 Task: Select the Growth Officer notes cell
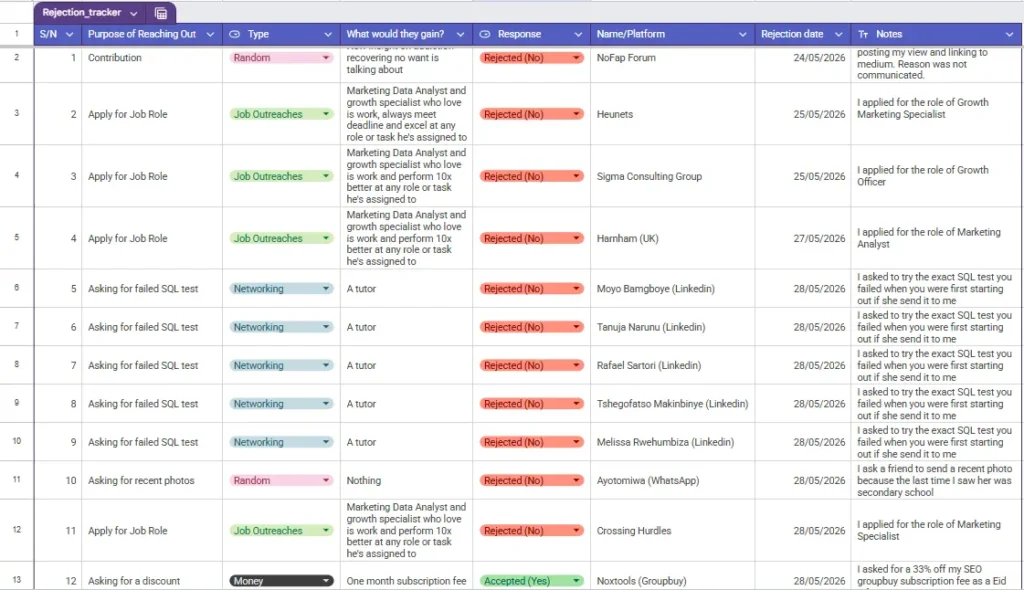[x=936, y=176]
